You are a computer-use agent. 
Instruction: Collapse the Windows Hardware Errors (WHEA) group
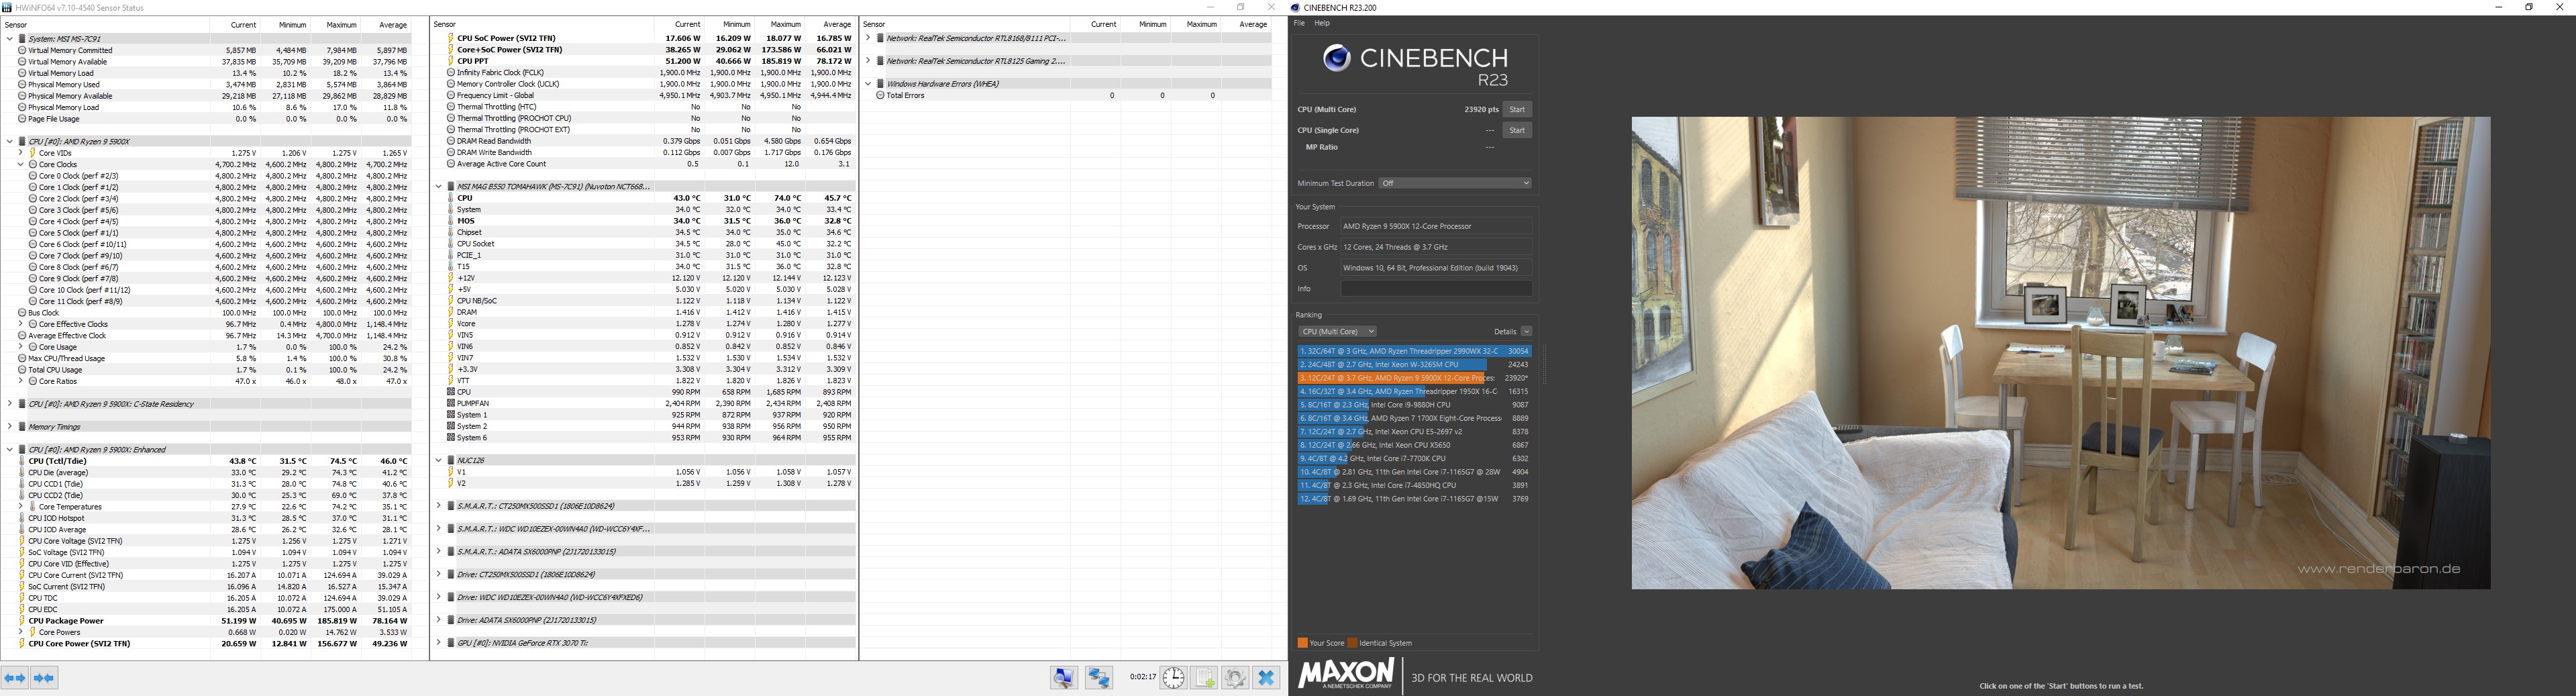click(x=868, y=84)
